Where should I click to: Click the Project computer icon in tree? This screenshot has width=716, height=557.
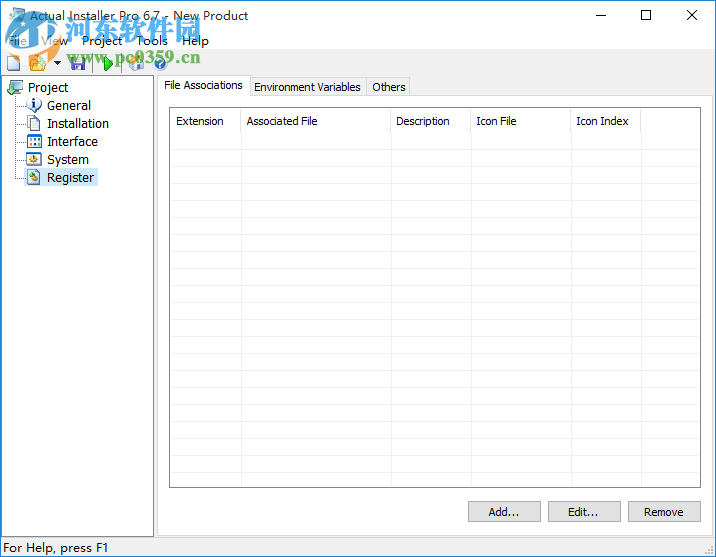coord(15,87)
